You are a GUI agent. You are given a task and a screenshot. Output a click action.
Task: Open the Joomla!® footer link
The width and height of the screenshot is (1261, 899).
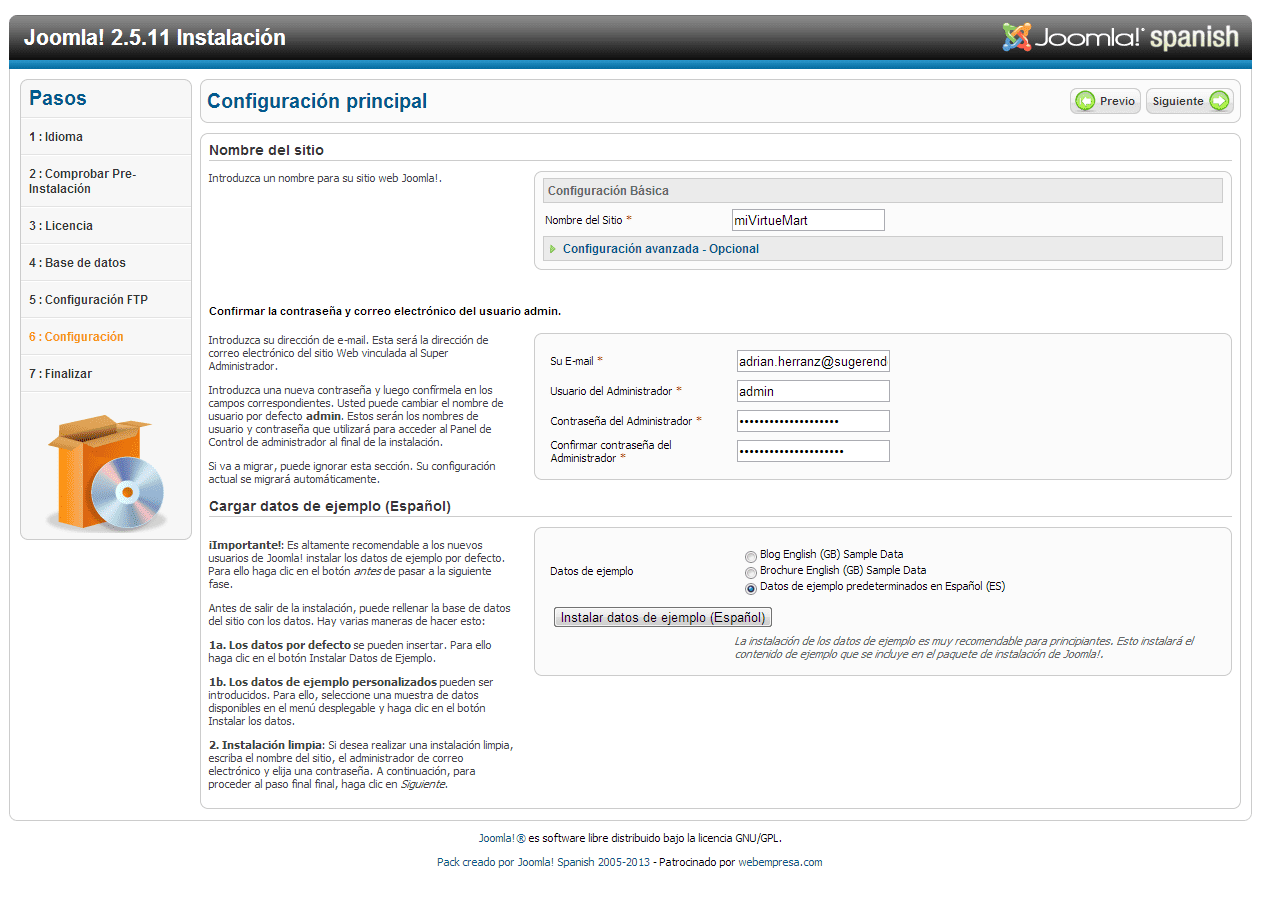[x=502, y=838]
